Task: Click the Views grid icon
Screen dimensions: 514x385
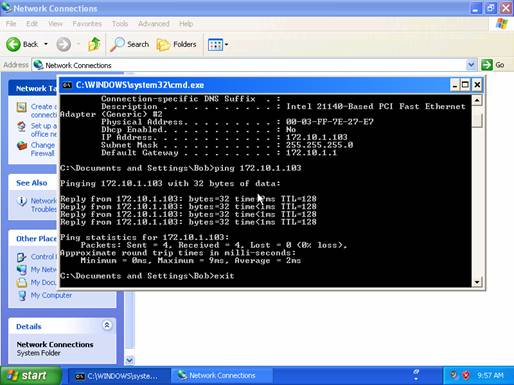Action: click(215, 44)
